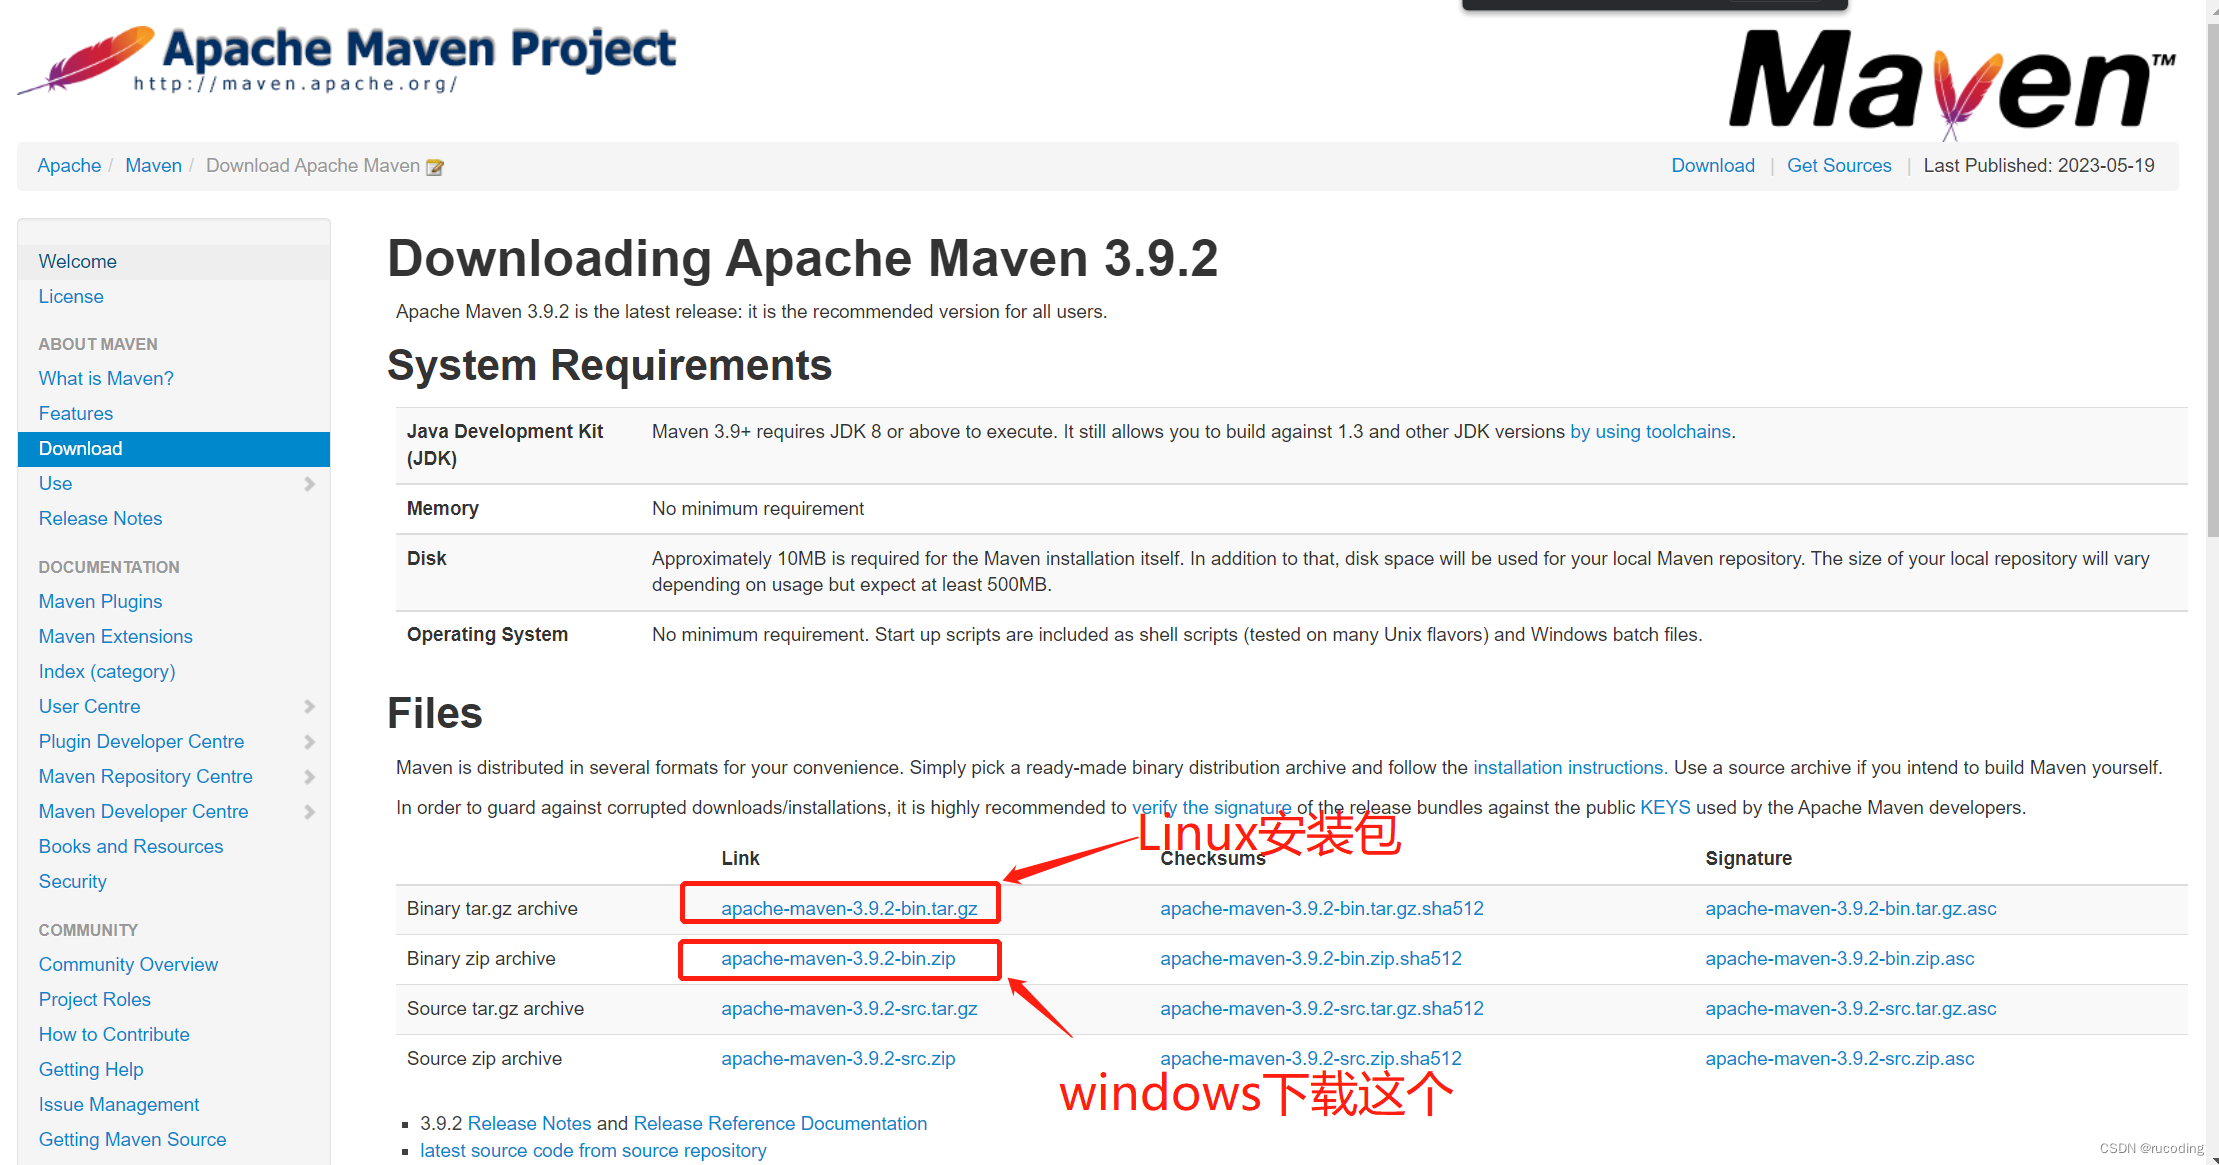Image resolution: width=2219 pixels, height=1165 pixels.
Task: Open What is Maven? page
Action: 106,379
